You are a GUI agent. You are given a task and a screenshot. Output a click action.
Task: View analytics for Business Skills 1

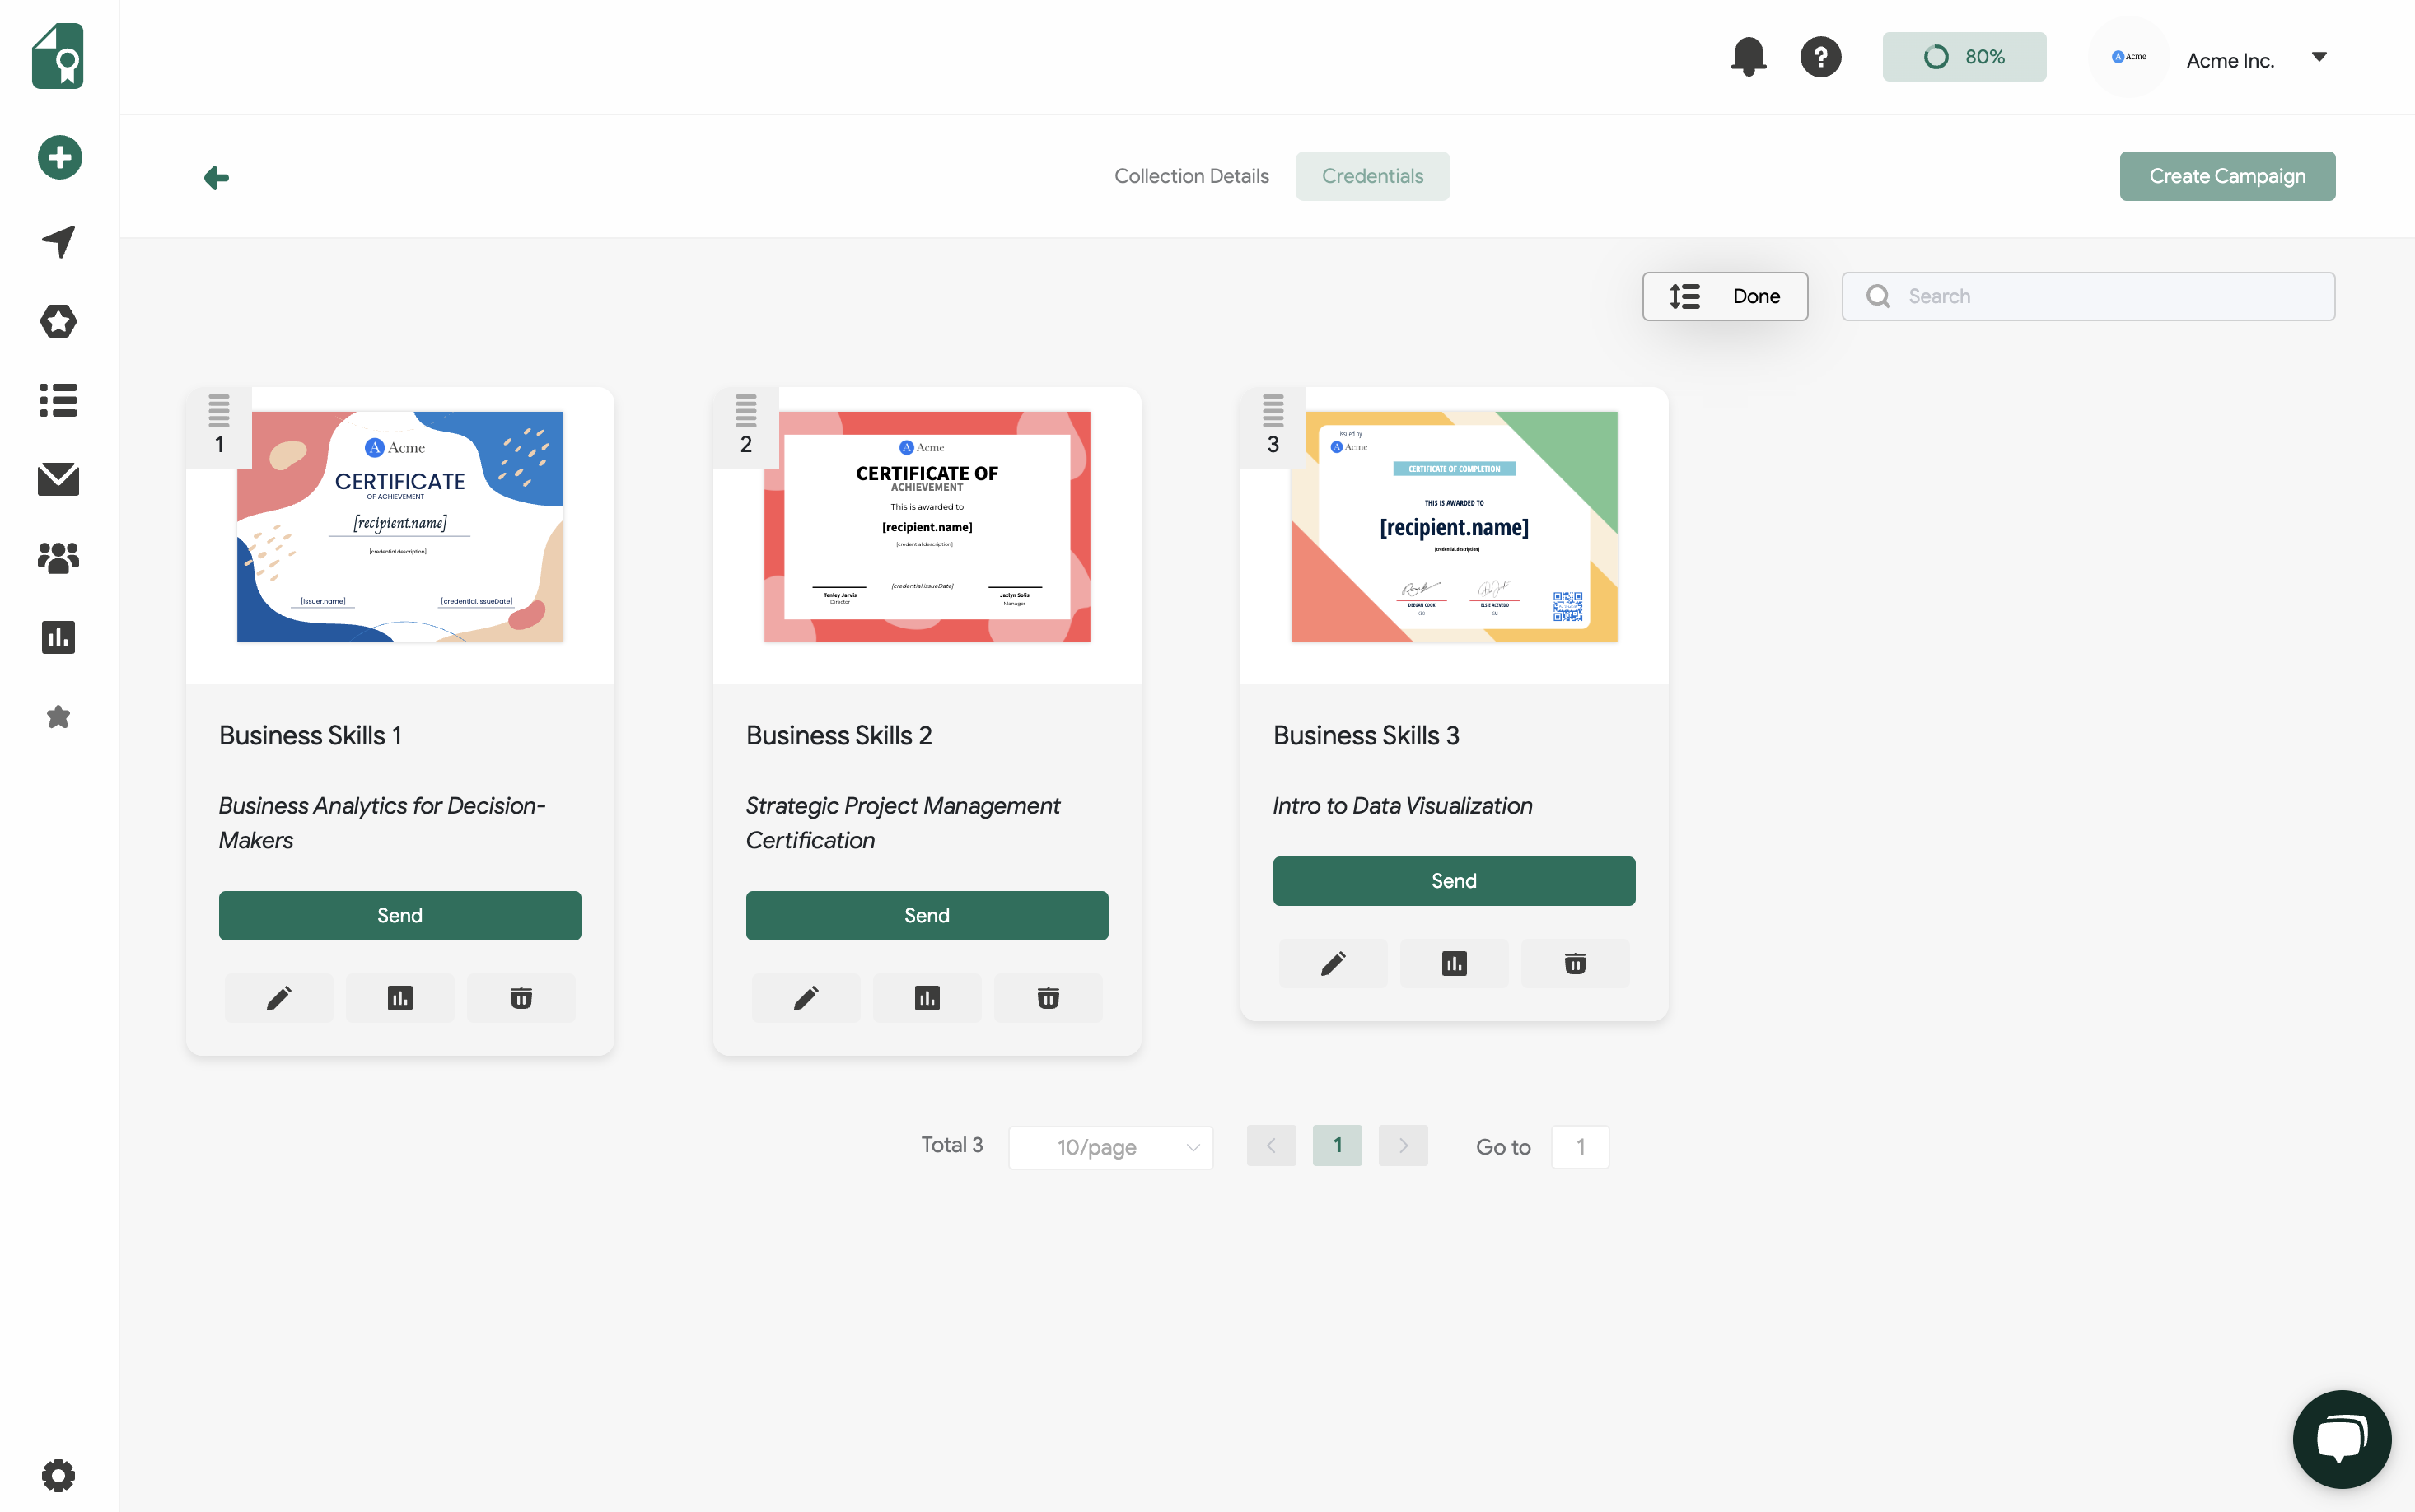click(x=400, y=998)
